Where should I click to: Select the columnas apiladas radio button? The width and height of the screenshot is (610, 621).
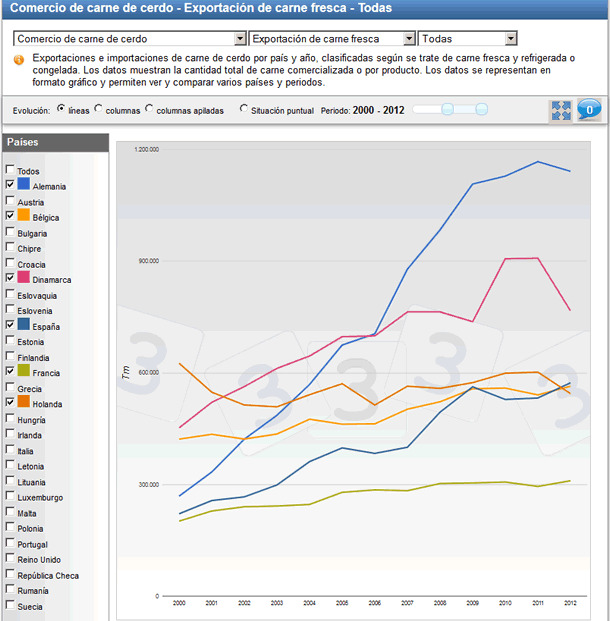tap(149, 108)
